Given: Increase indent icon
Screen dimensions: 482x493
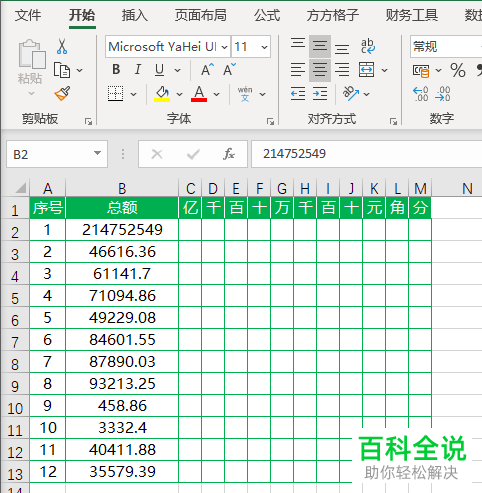Looking at the screenshot, I should pos(320,94).
